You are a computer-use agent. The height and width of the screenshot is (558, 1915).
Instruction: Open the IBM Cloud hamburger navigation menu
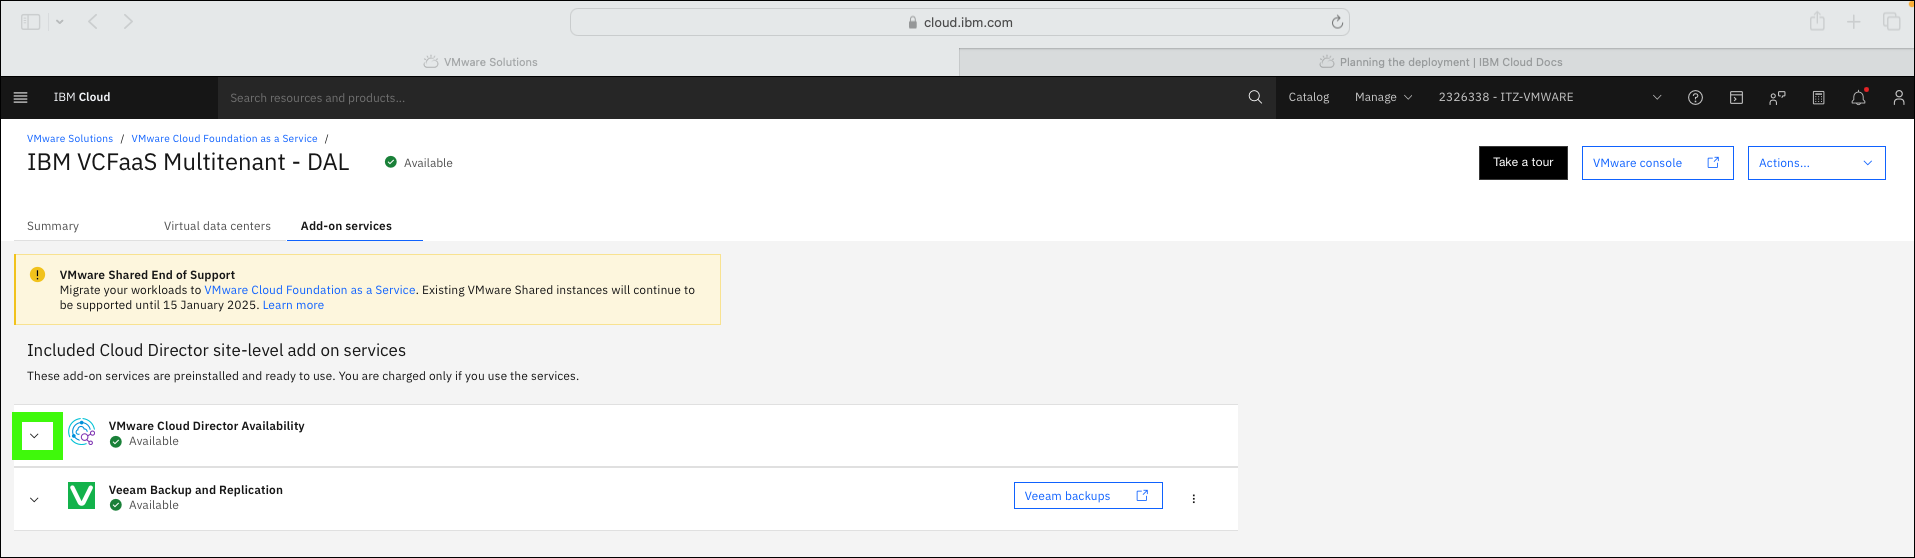pyautogui.click(x=20, y=97)
